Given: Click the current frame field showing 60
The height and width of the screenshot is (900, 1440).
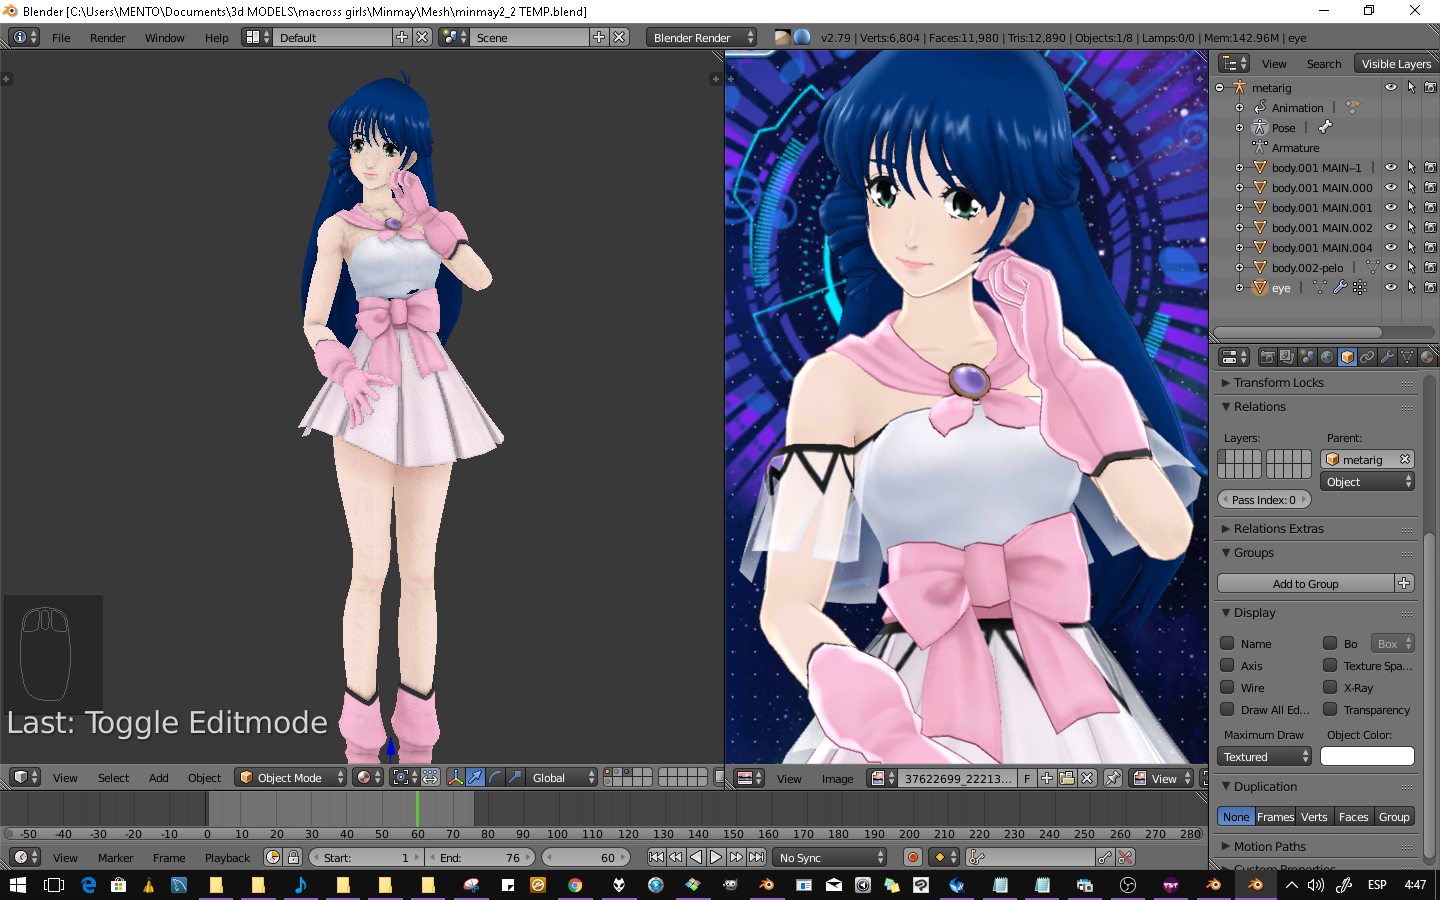Looking at the screenshot, I should (x=586, y=857).
